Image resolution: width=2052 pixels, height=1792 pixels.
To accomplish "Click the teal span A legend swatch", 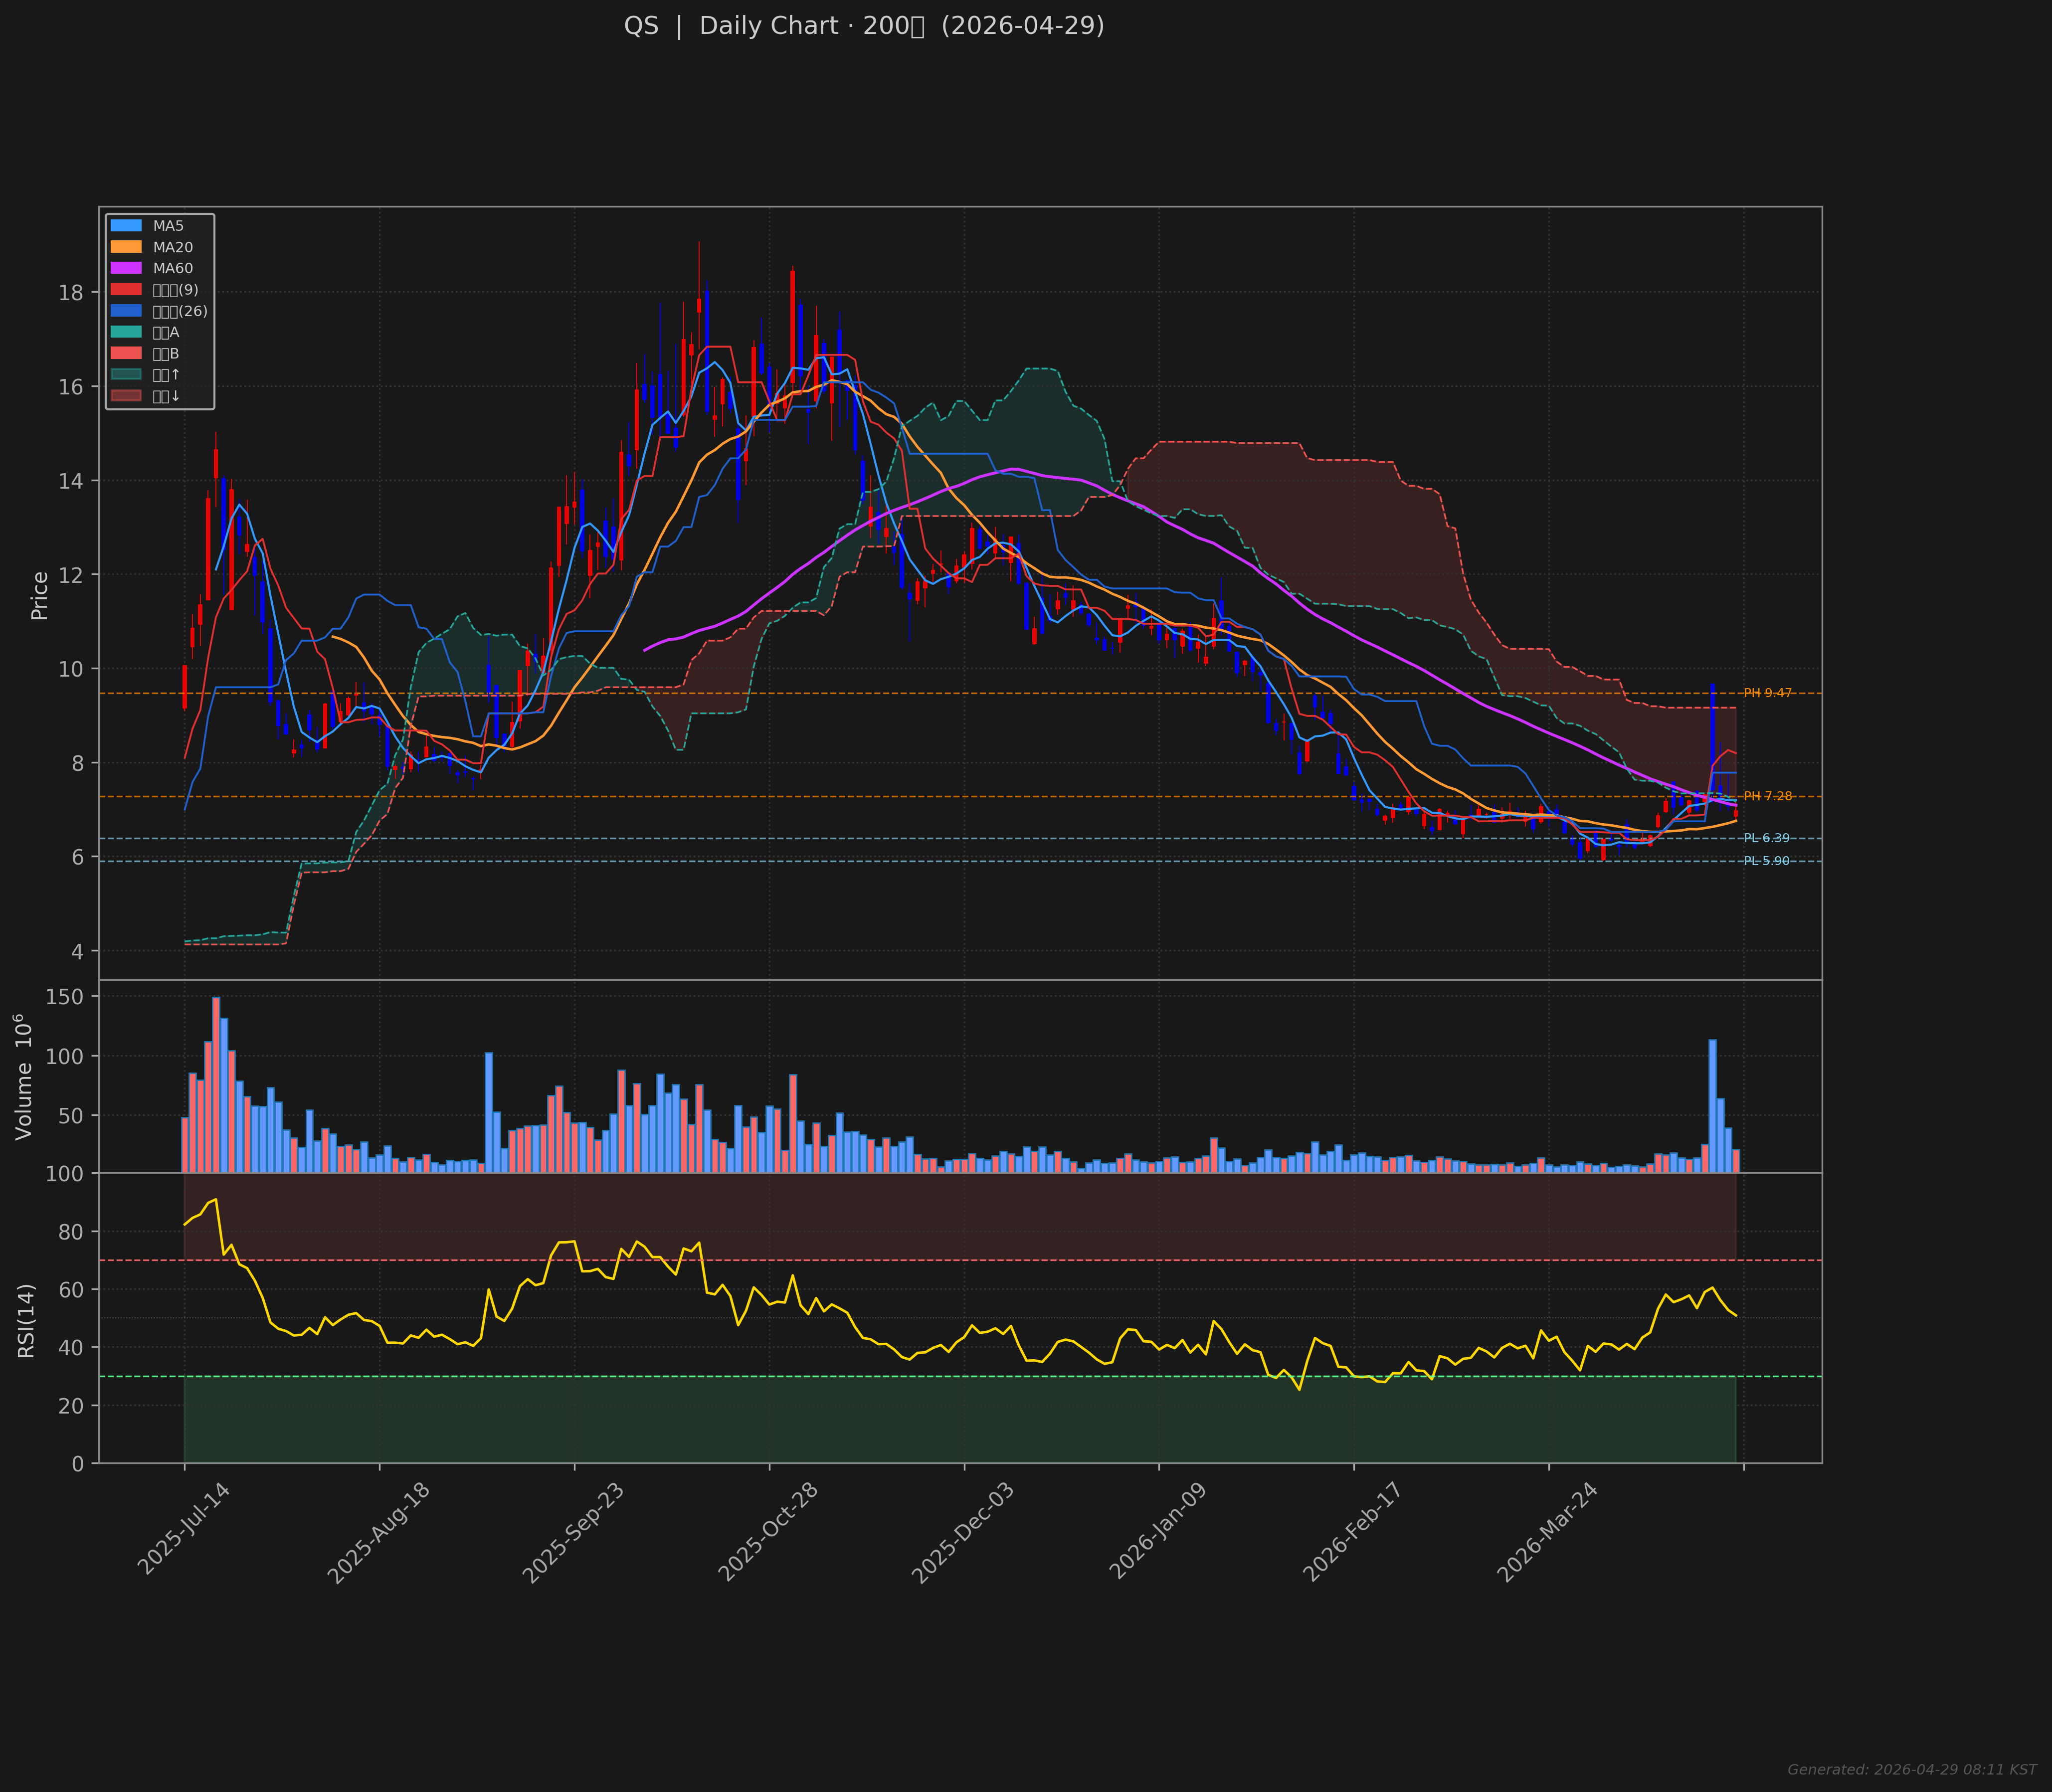I will (x=126, y=332).
